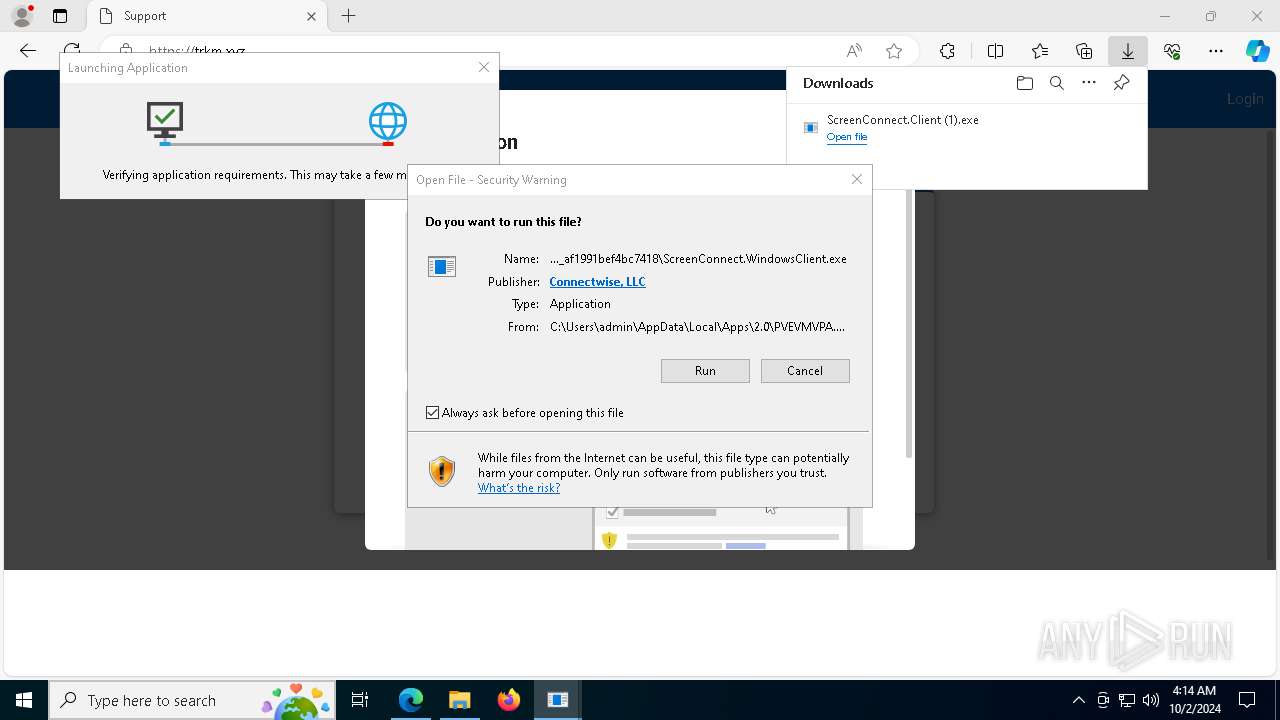
Task: Open Browser essentials heart icon
Action: [1172, 51]
